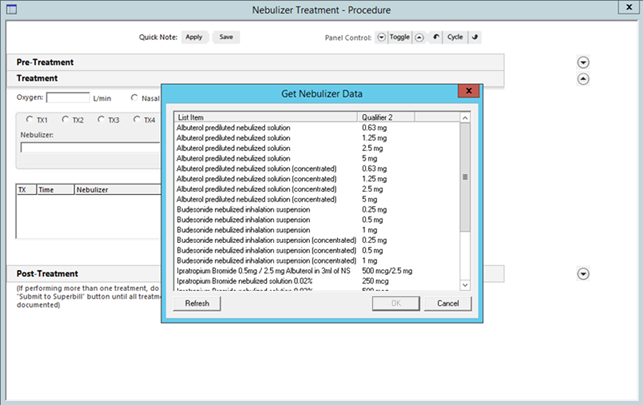The image size is (643, 405).
Task: Click the Quick Note Apply button
Action: point(194,37)
